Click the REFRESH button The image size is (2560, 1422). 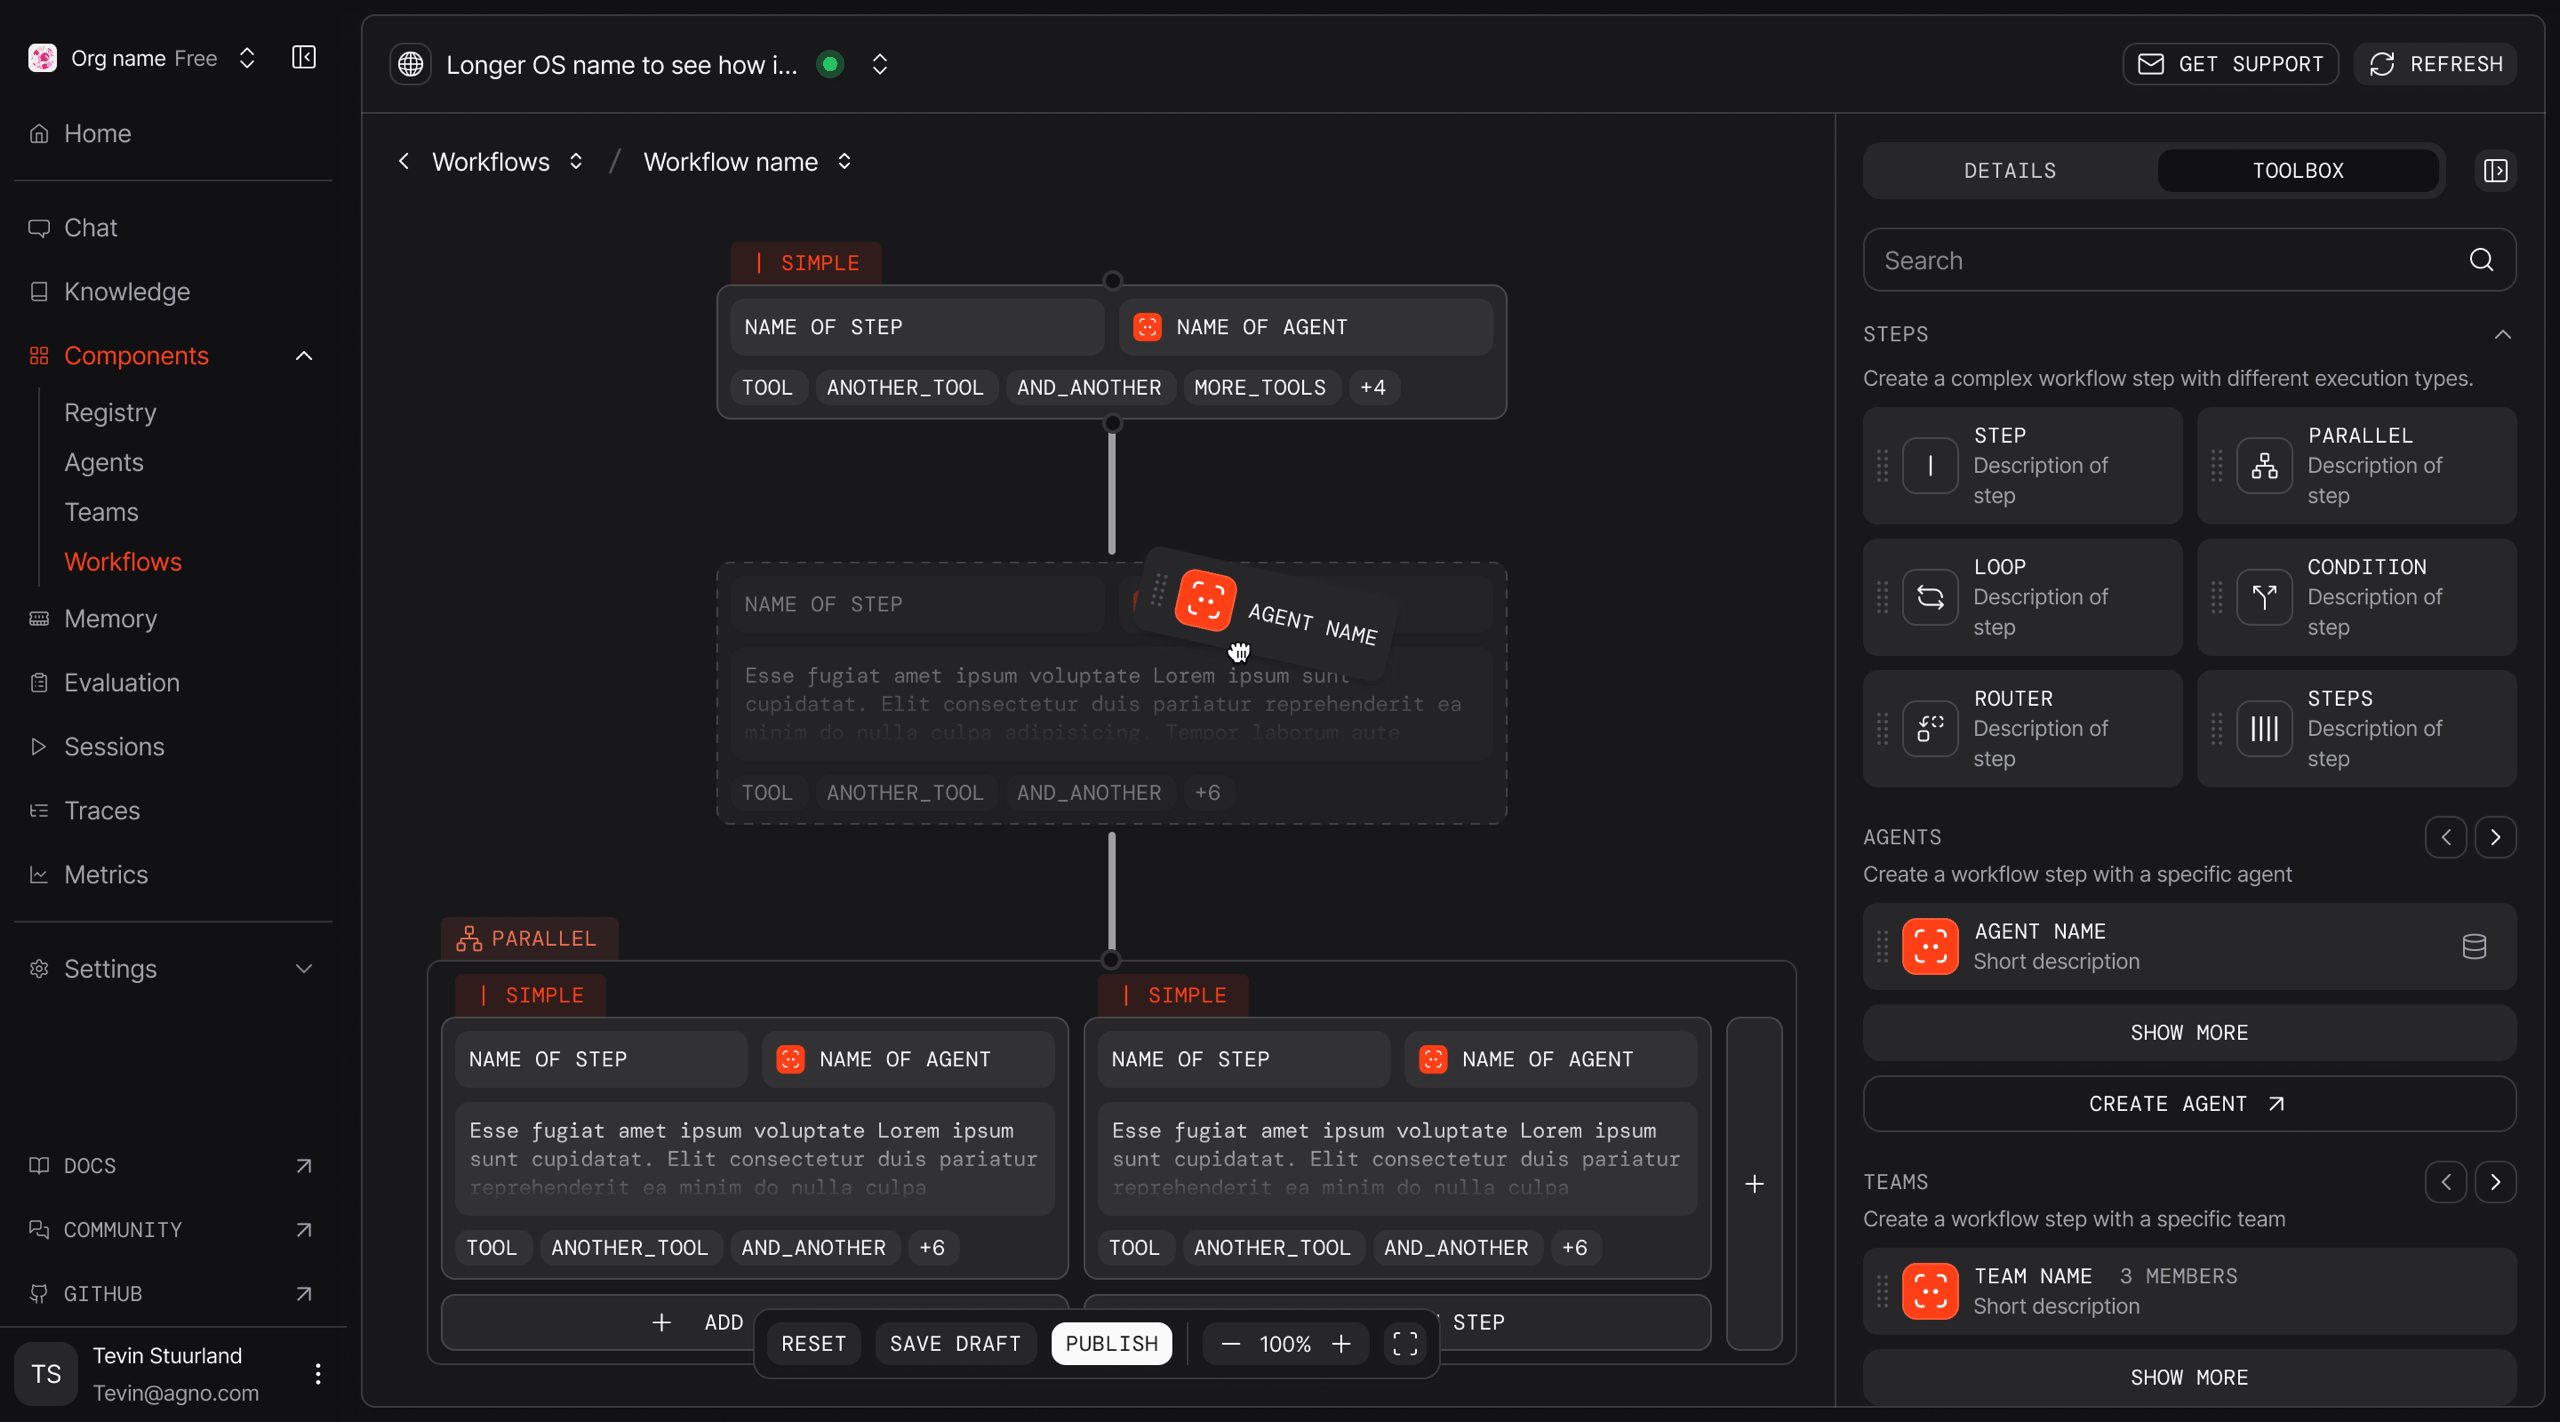click(x=2436, y=64)
